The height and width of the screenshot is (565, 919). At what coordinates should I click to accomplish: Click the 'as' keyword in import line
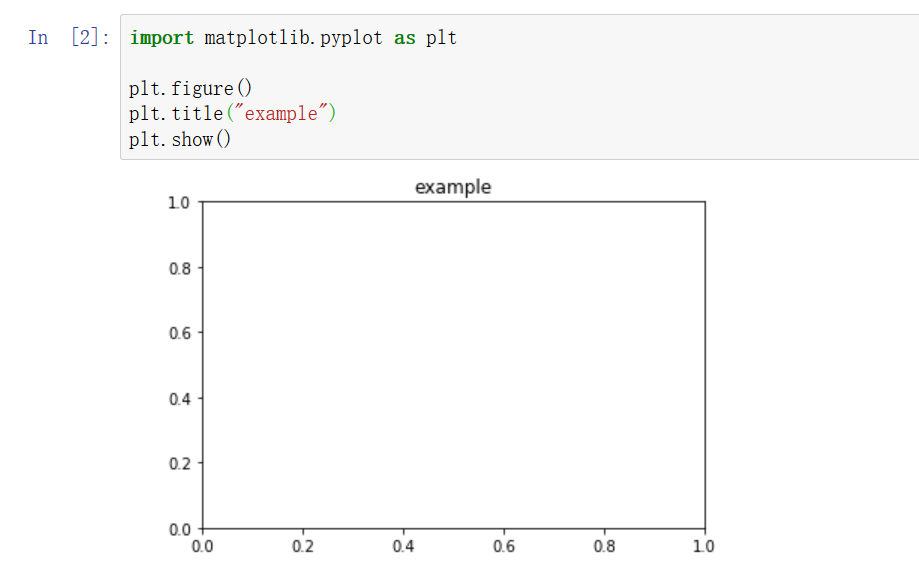(404, 38)
